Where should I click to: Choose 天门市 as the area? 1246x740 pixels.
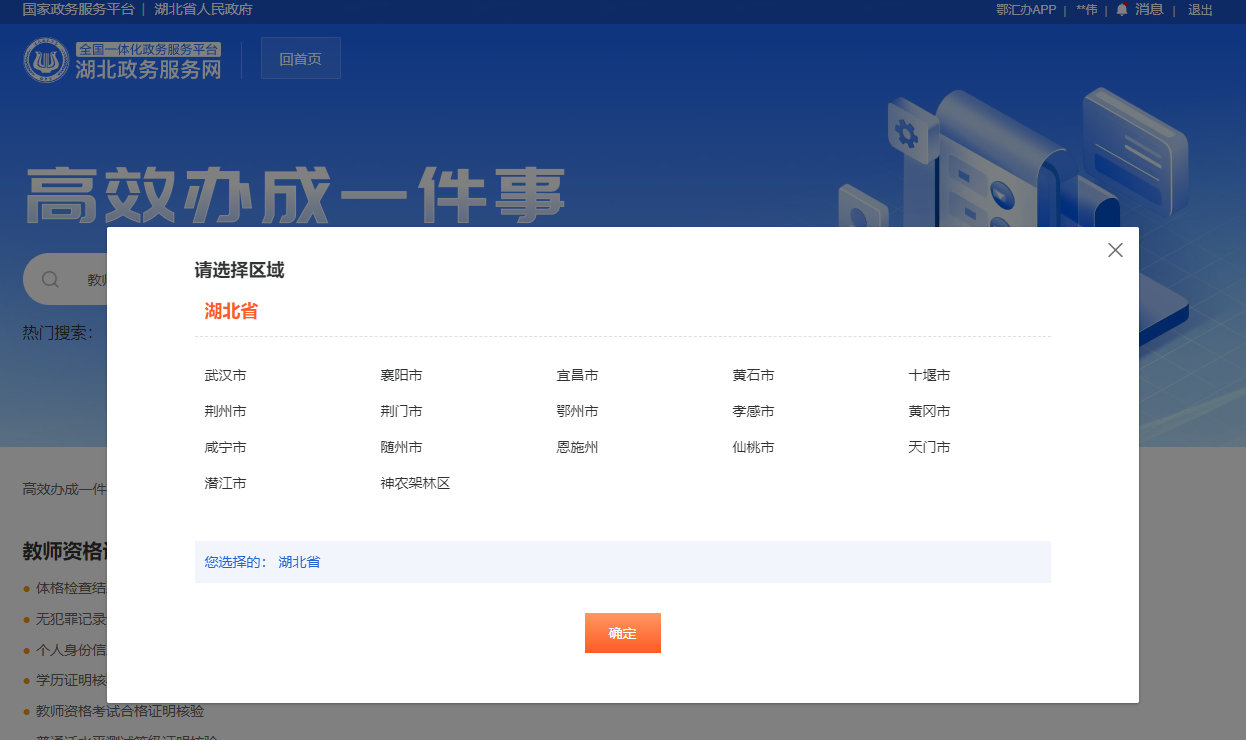coord(929,447)
